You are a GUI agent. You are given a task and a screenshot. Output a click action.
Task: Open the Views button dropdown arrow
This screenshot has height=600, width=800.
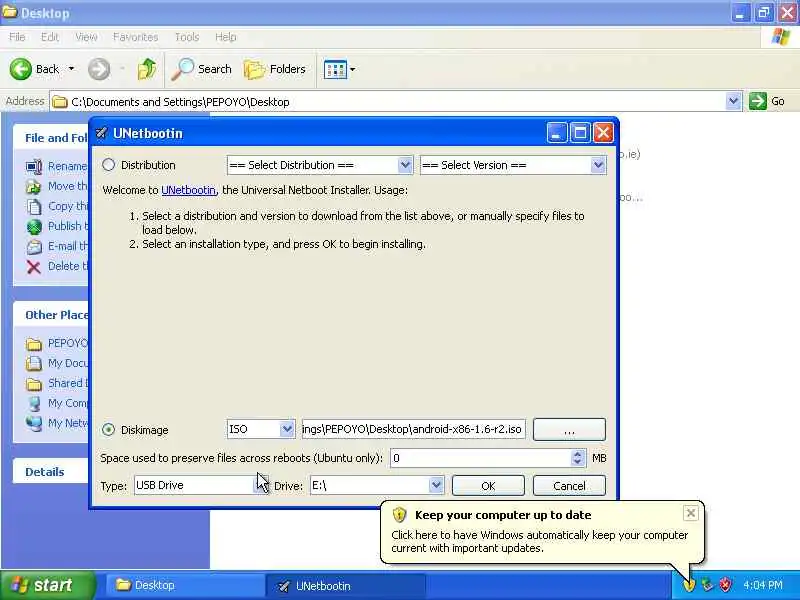tap(353, 69)
